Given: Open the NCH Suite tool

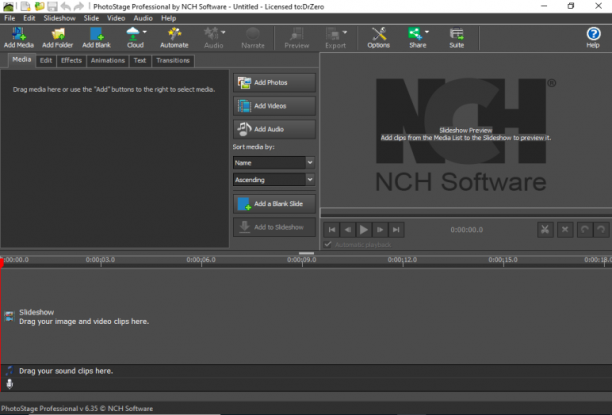Looking at the screenshot, I should (456, 38).
